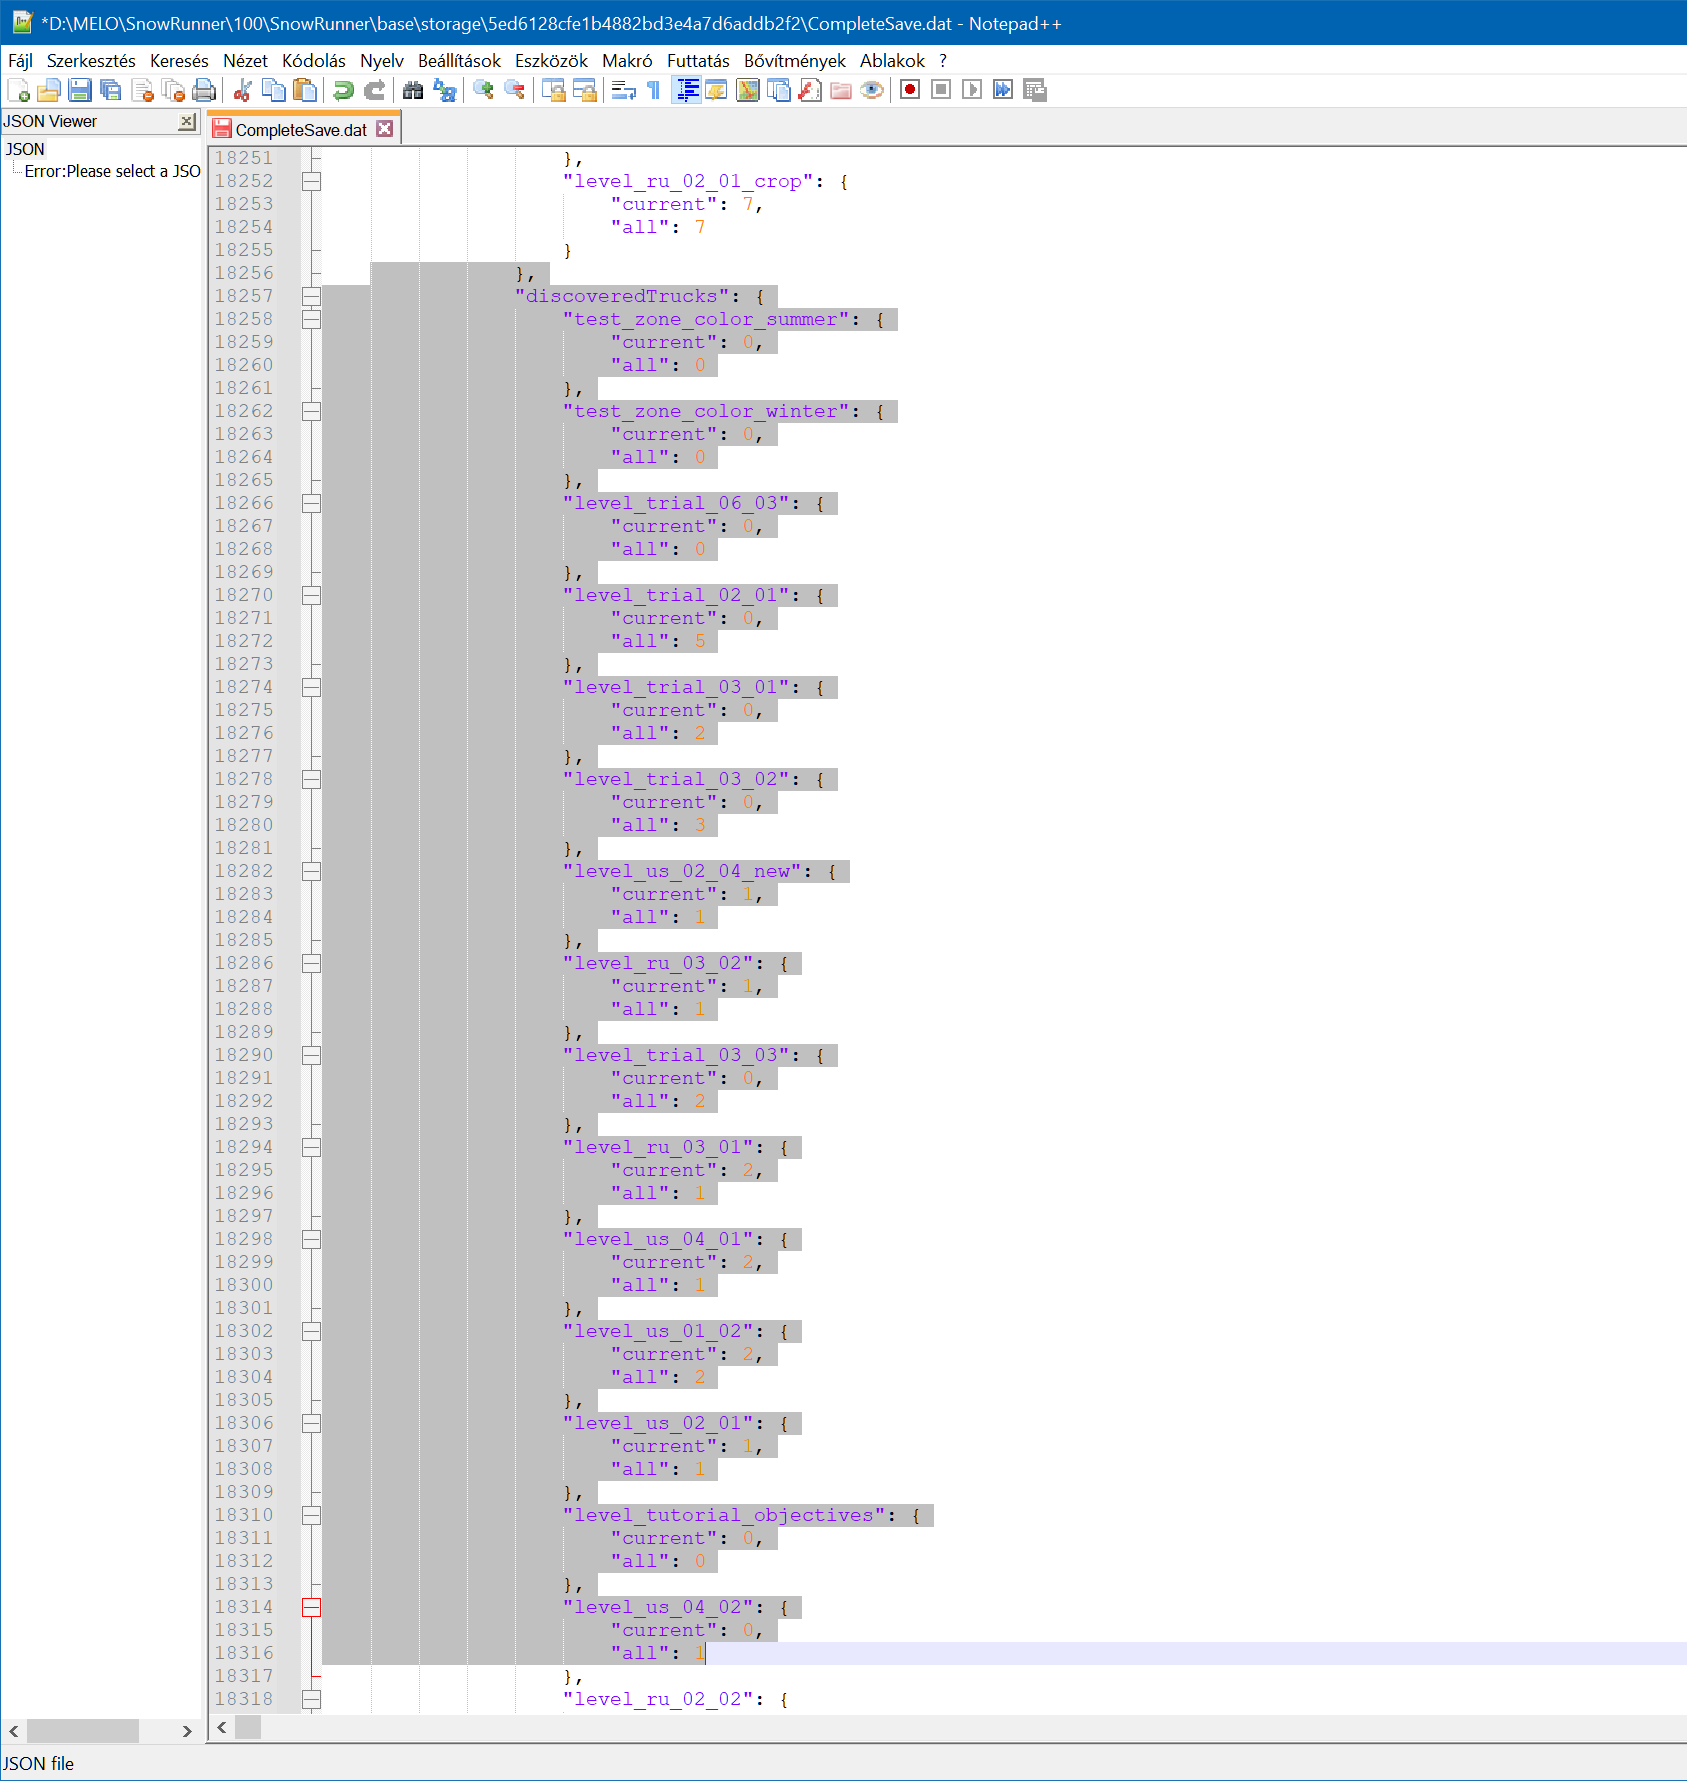This screenshot has width=1687, height=1781.
Task: Toggle show all characters pilcrow button
Action: 654,90
